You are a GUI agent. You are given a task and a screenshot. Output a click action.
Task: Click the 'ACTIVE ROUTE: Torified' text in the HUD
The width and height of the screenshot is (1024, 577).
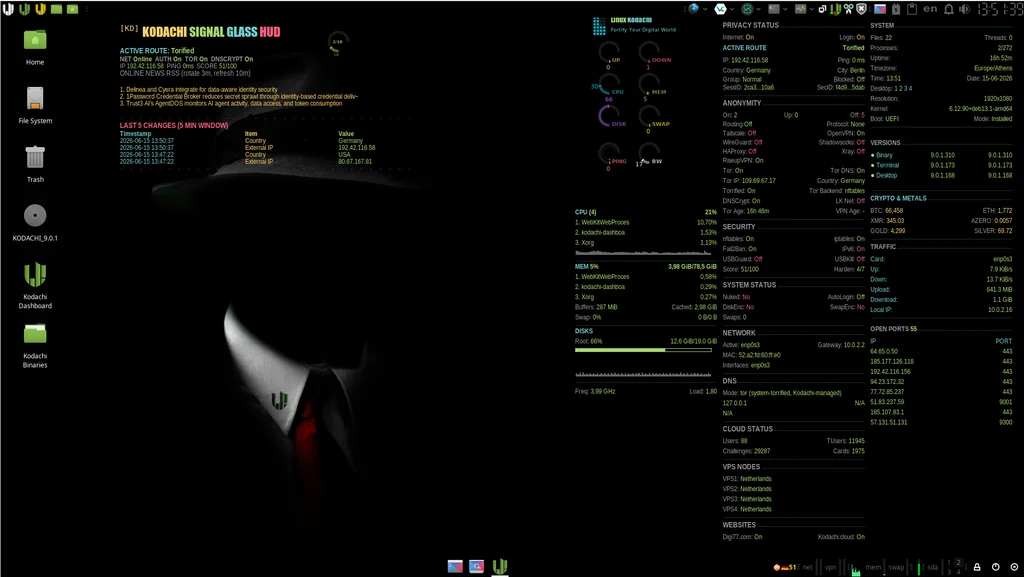tap(157, 50)
